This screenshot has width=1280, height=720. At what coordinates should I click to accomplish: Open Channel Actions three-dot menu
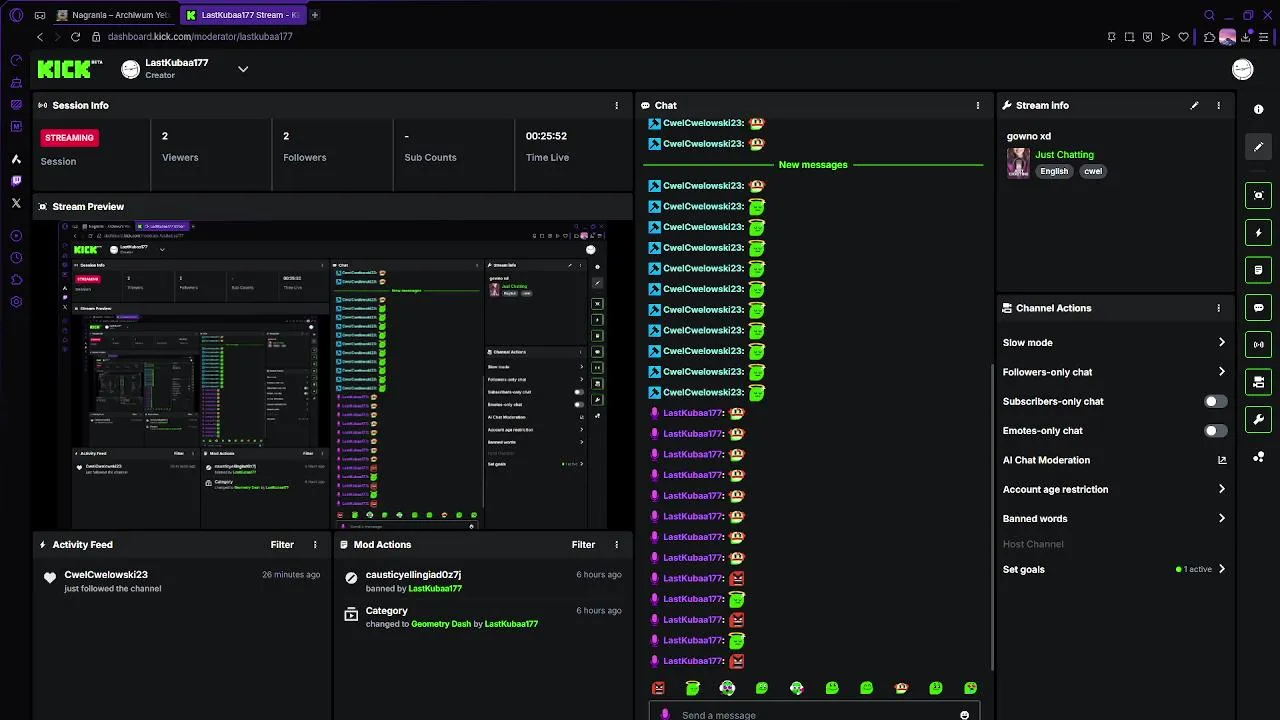1218,308
